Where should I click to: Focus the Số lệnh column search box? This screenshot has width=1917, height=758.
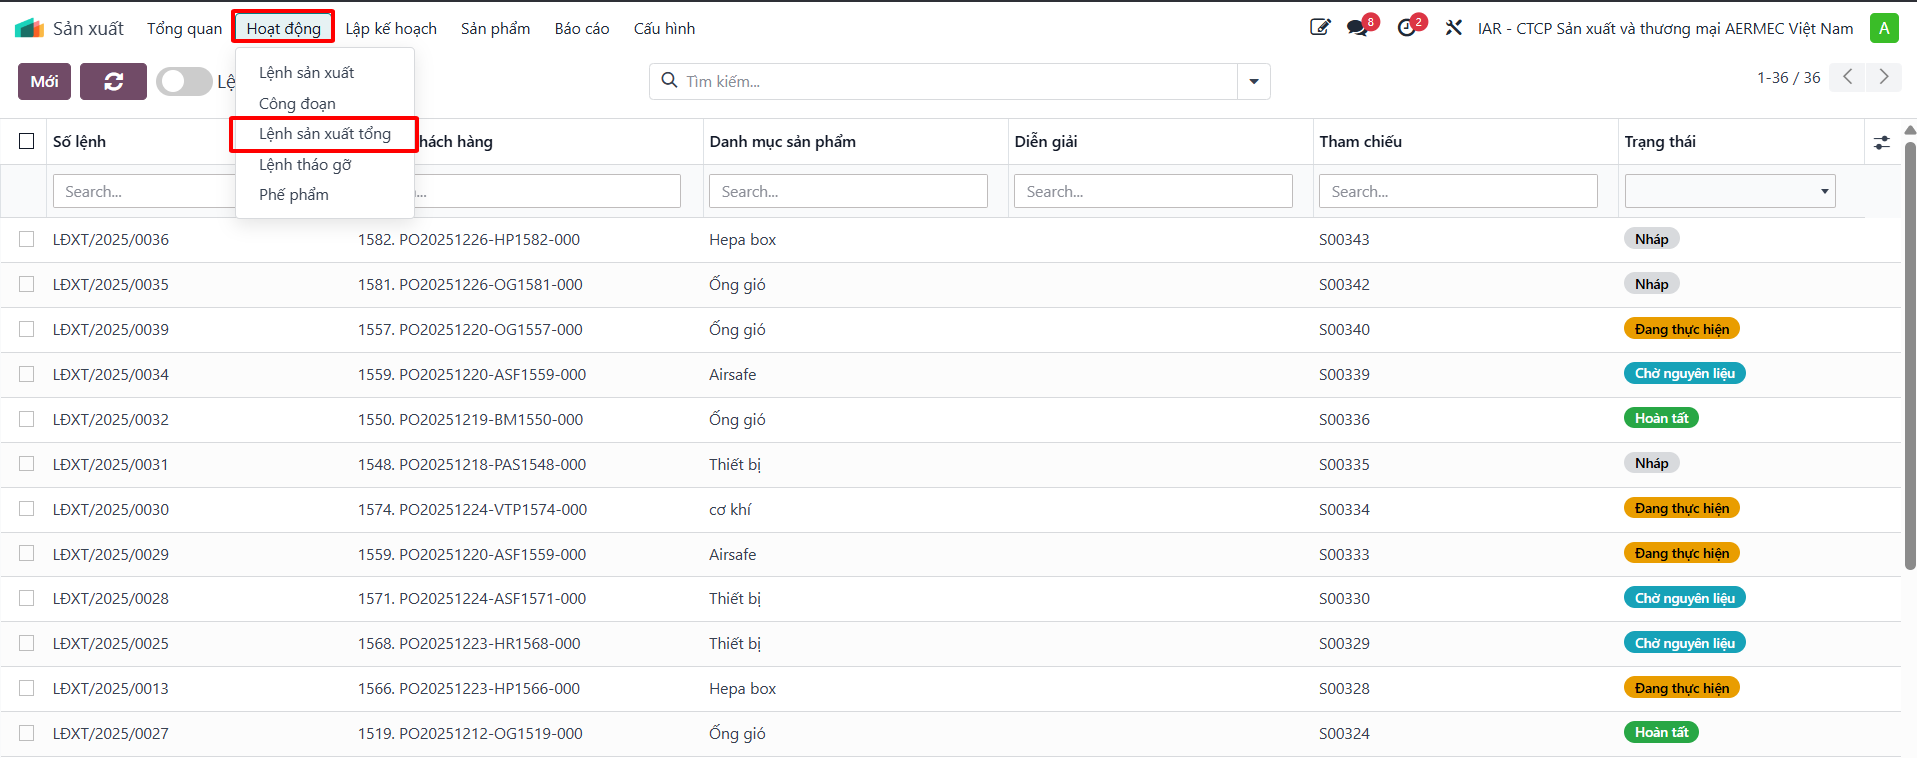coord(144,191)
